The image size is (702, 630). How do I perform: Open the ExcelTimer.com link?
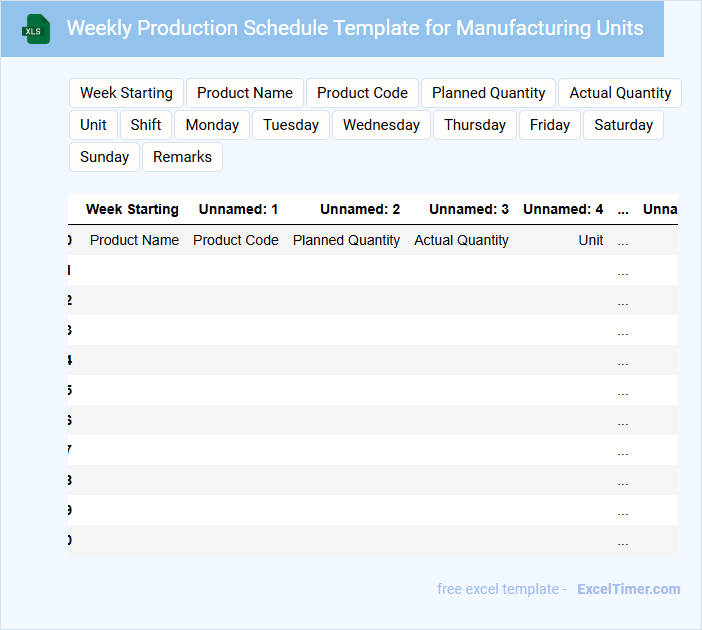point(628,589)
